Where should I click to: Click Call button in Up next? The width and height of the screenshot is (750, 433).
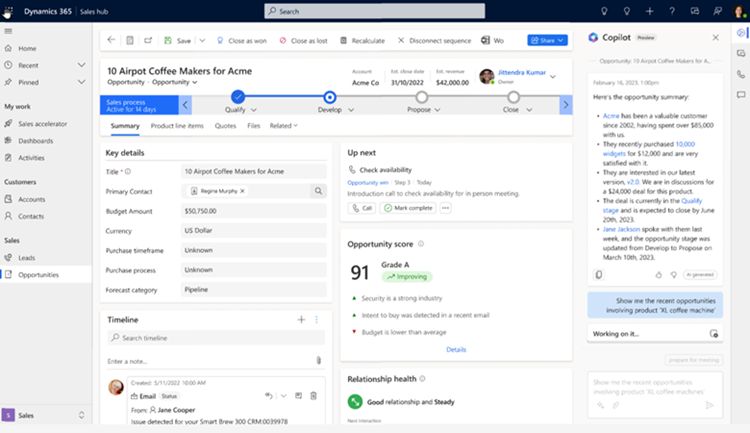point(362,208)
